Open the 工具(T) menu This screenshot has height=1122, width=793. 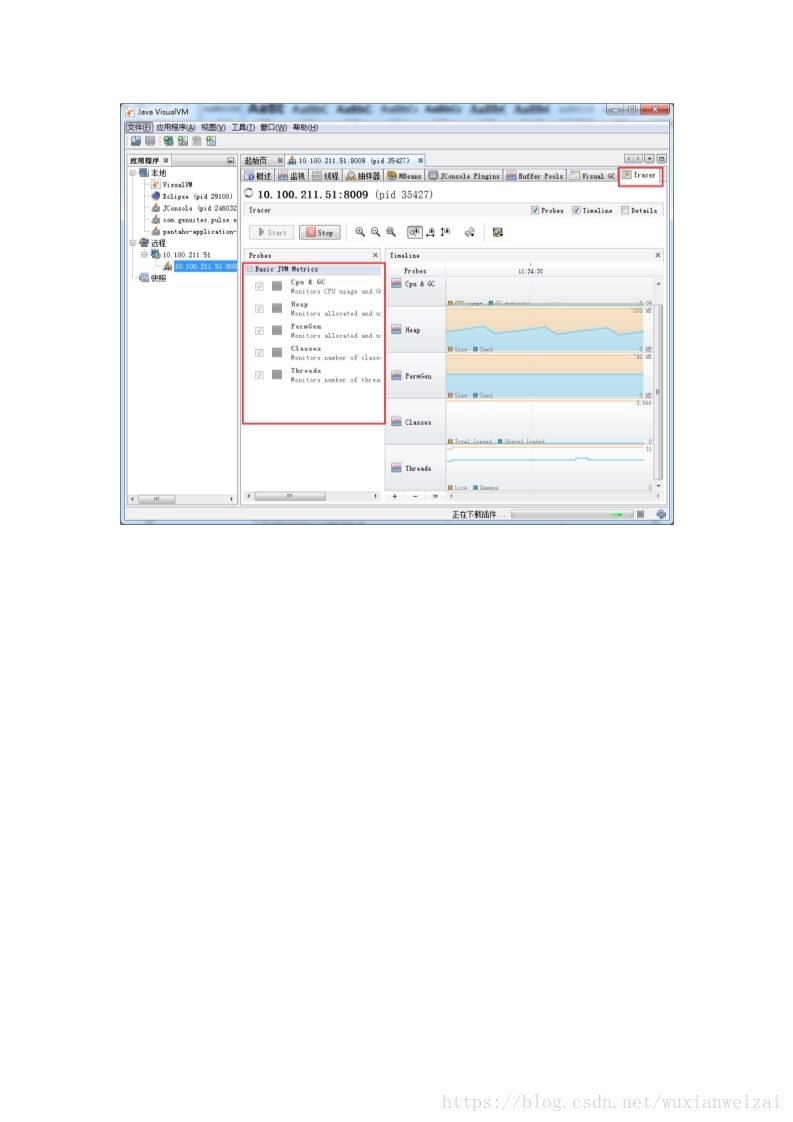click(243, 127)
